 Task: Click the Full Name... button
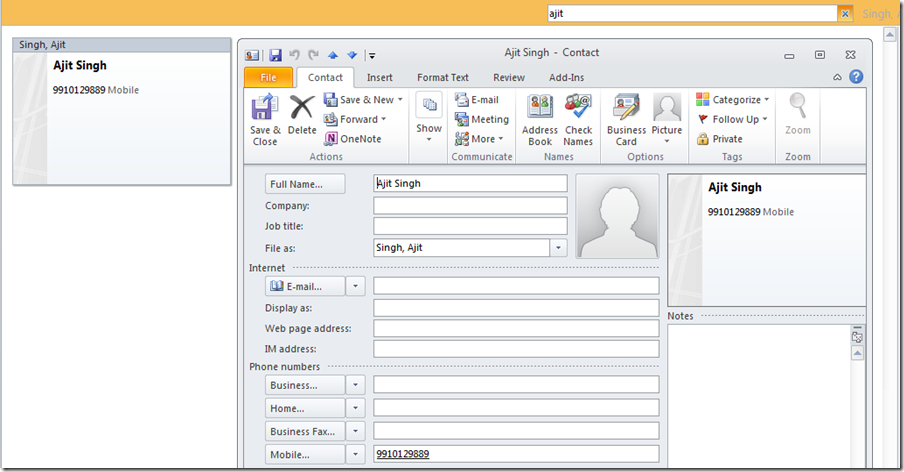coord(305,184)
